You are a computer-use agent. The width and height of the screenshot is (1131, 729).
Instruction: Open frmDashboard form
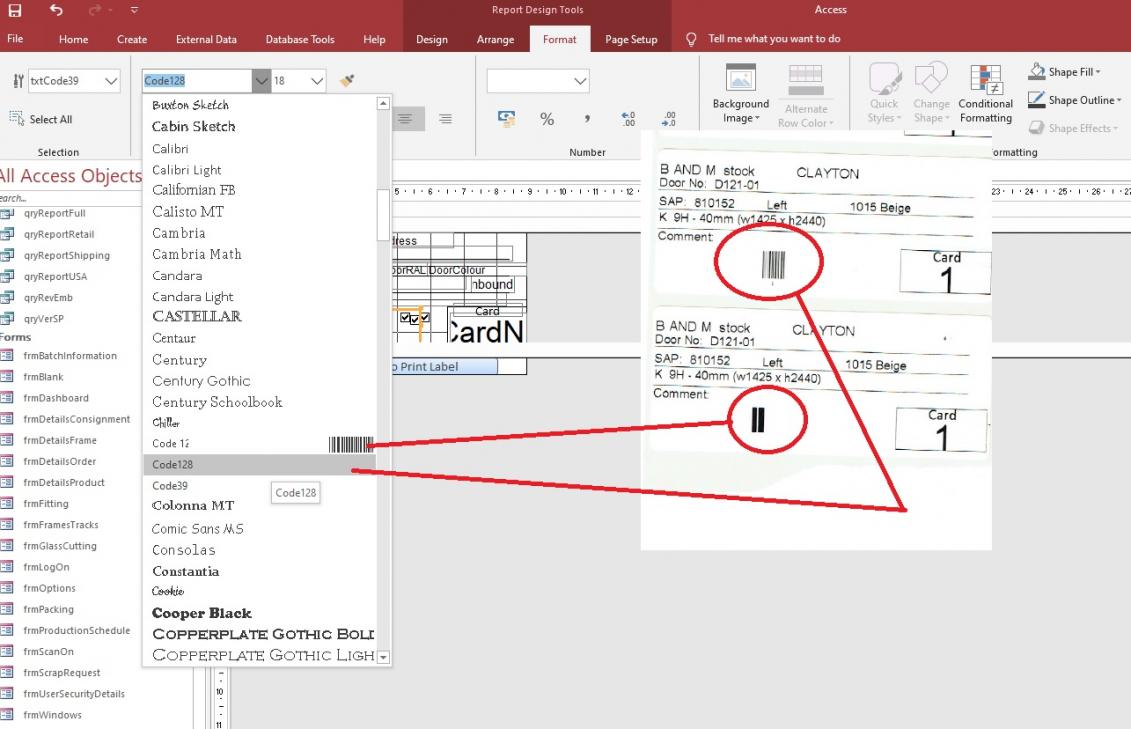tap(56, 398)
